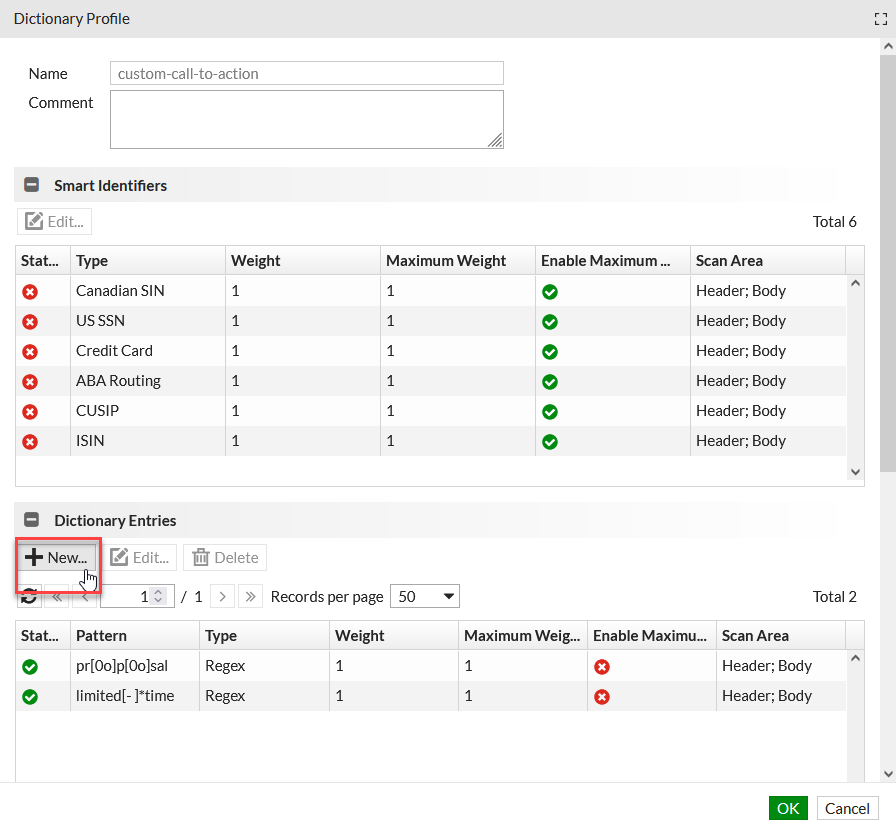Click dialog scrollbar down arrow
The image size is (896, 832).
pos(888,774)
